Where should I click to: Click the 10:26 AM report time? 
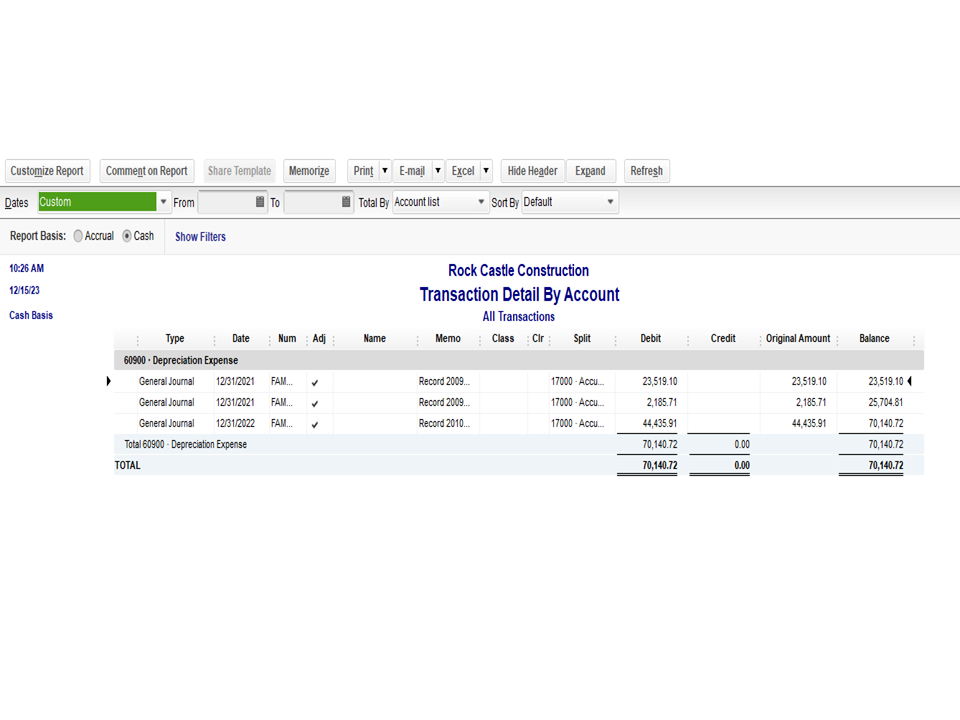coord(26,268)
